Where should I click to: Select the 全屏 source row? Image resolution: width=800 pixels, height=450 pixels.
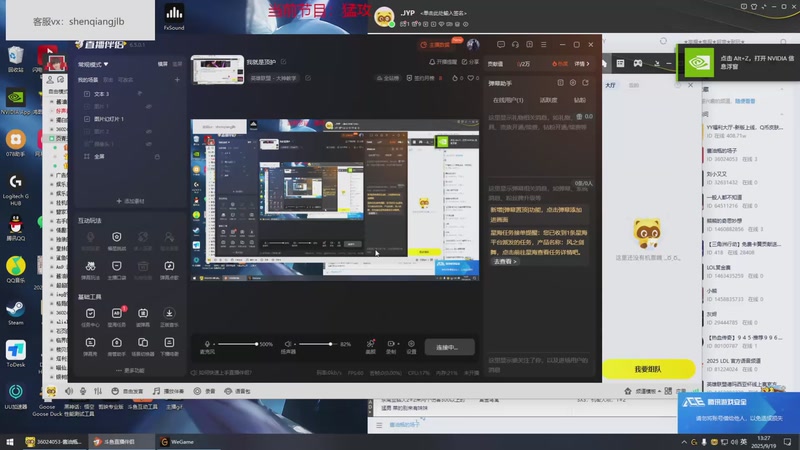[x=130, y=157]
